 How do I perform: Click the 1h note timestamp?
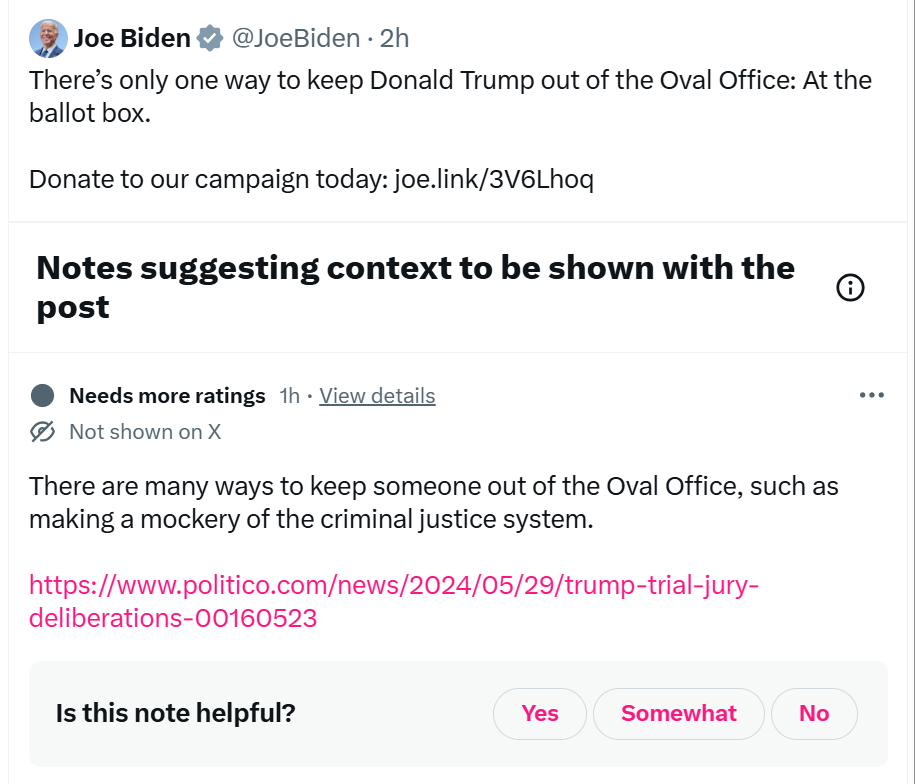(x=289, y=396)
